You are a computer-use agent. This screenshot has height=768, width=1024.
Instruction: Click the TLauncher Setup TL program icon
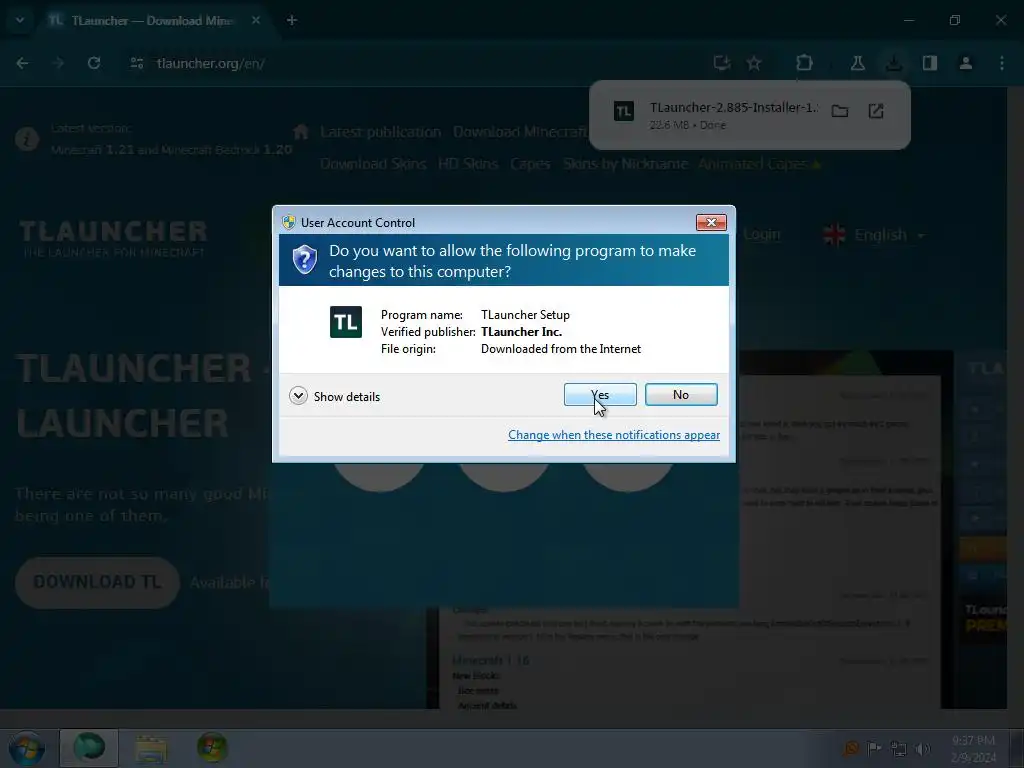coord(345,322)
